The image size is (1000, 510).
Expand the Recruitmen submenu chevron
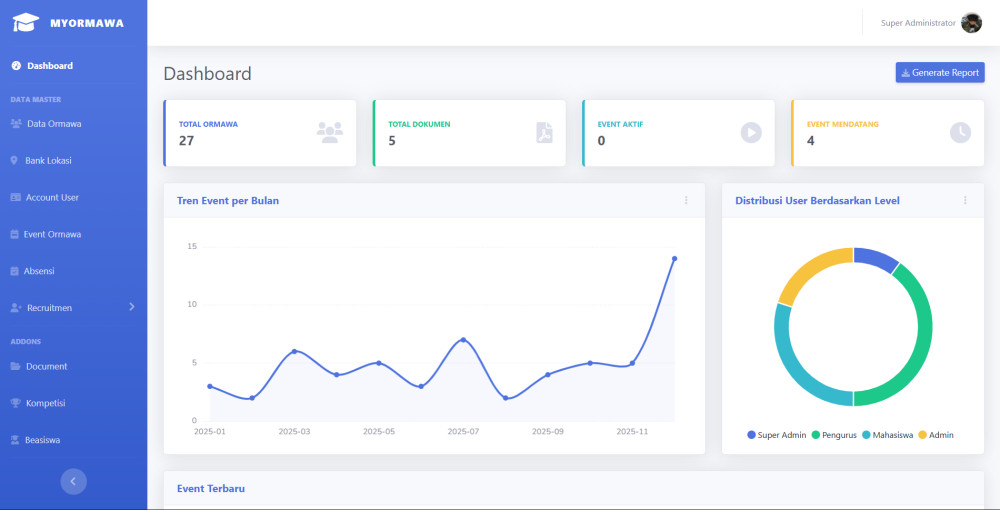point(131,307)
